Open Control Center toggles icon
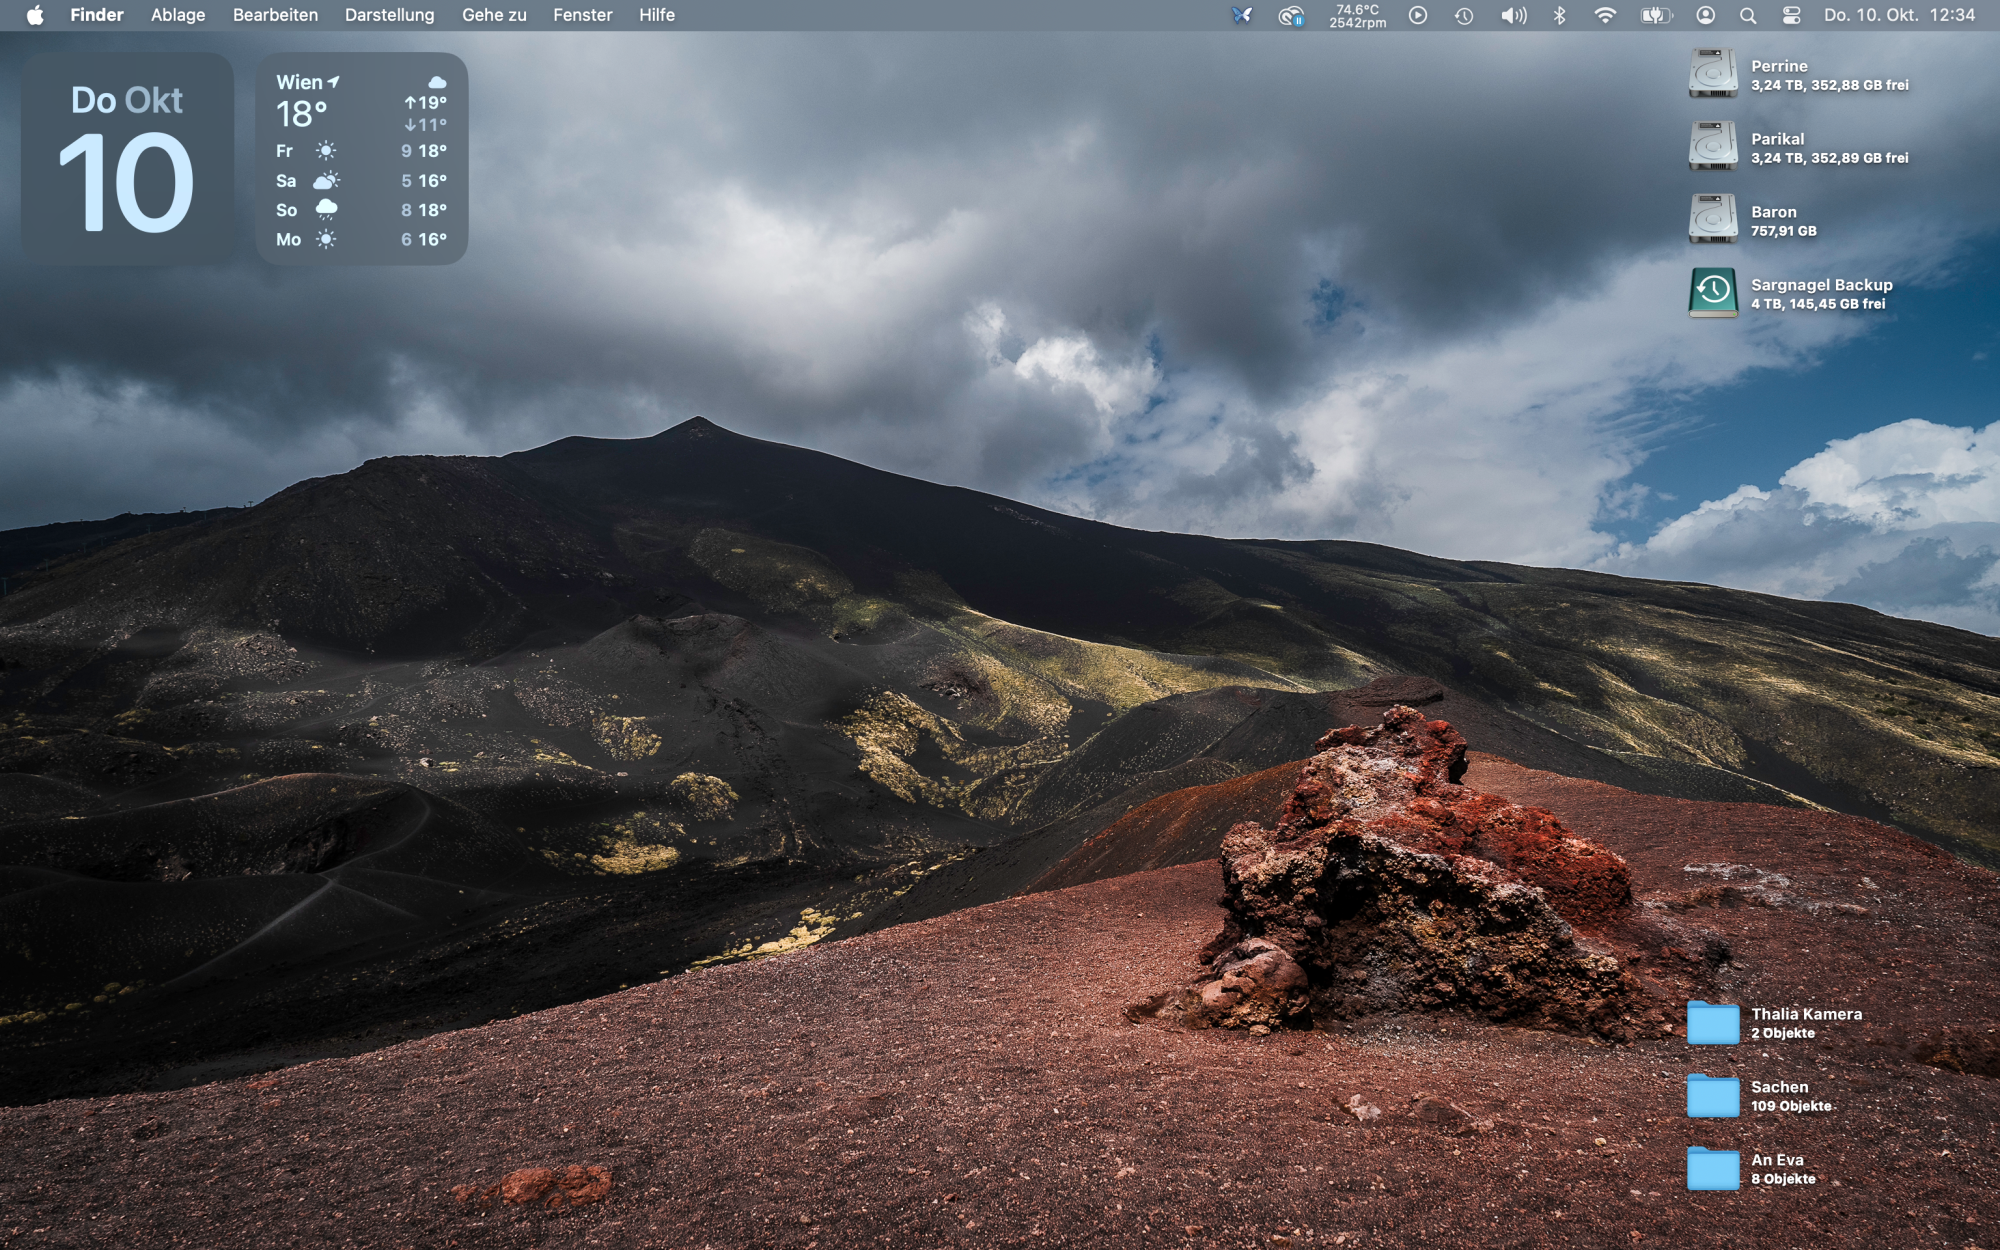The image size is (2000, 1250). [x=1791, y=15]
